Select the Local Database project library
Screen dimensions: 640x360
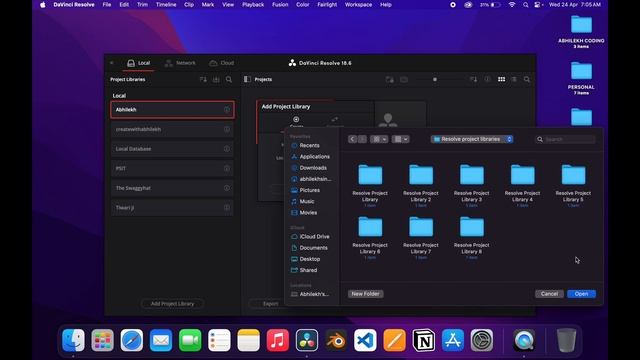click(x=172, y=149)
